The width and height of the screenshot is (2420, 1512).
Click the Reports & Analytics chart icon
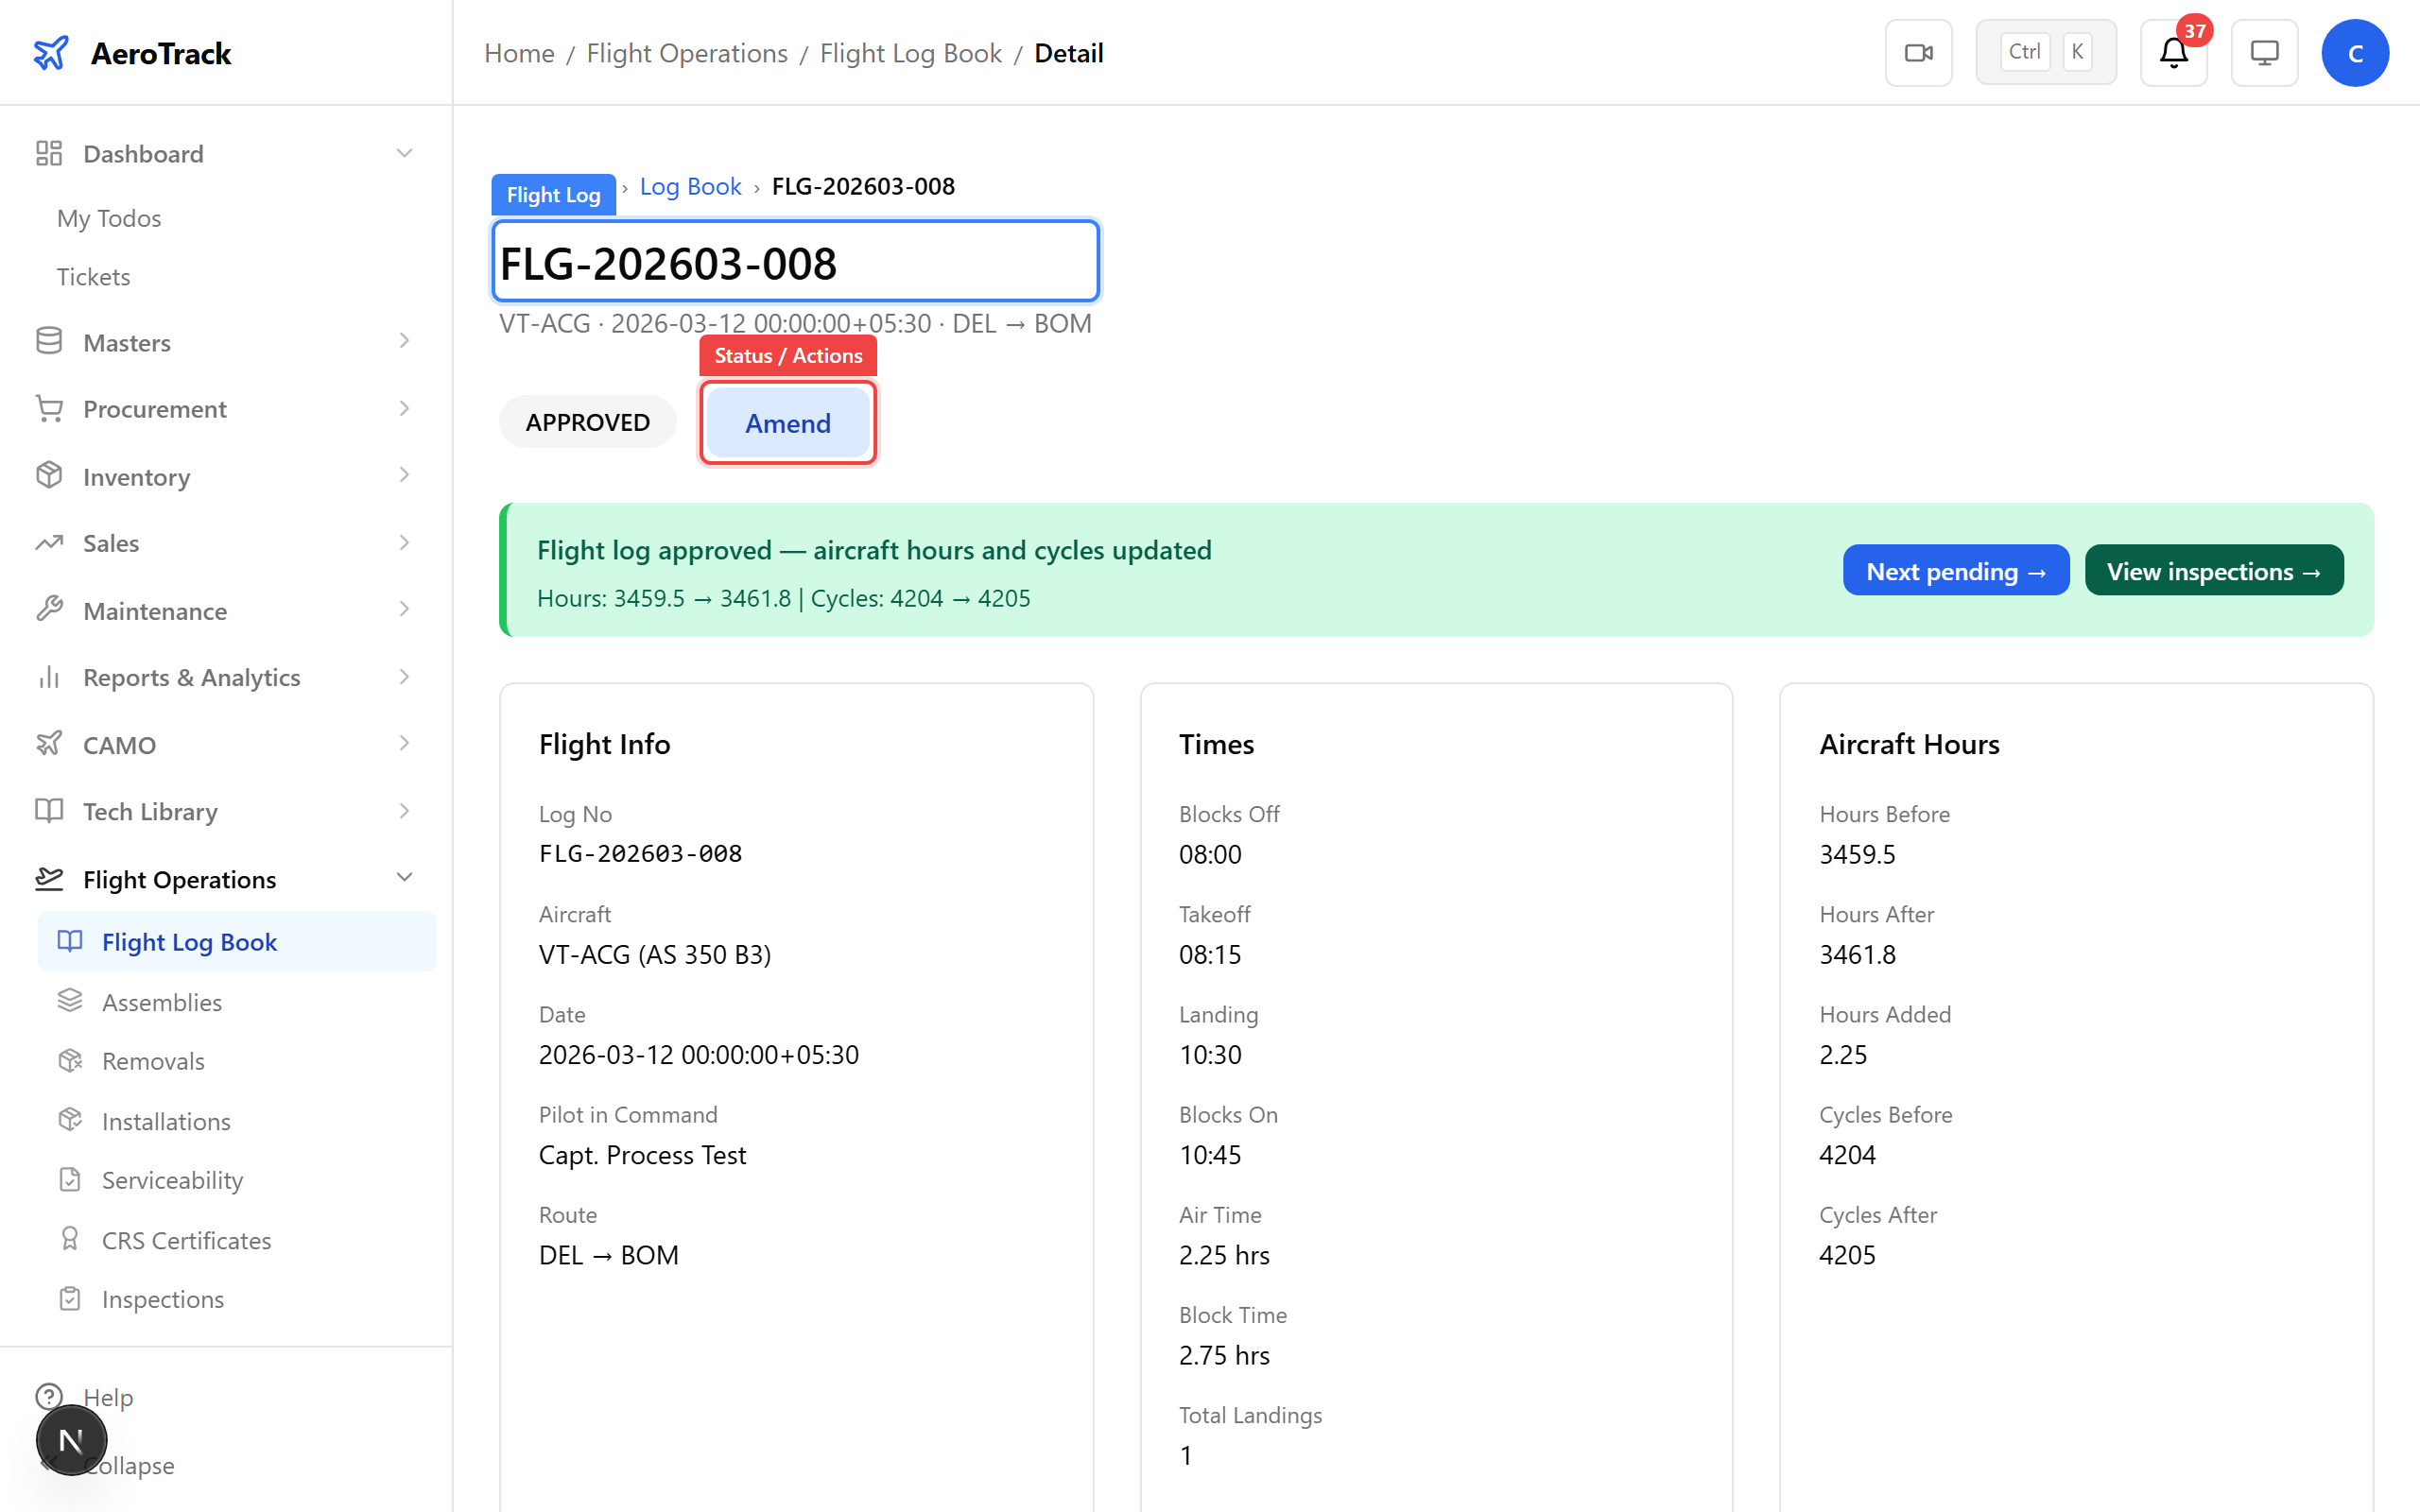point(50,677)
